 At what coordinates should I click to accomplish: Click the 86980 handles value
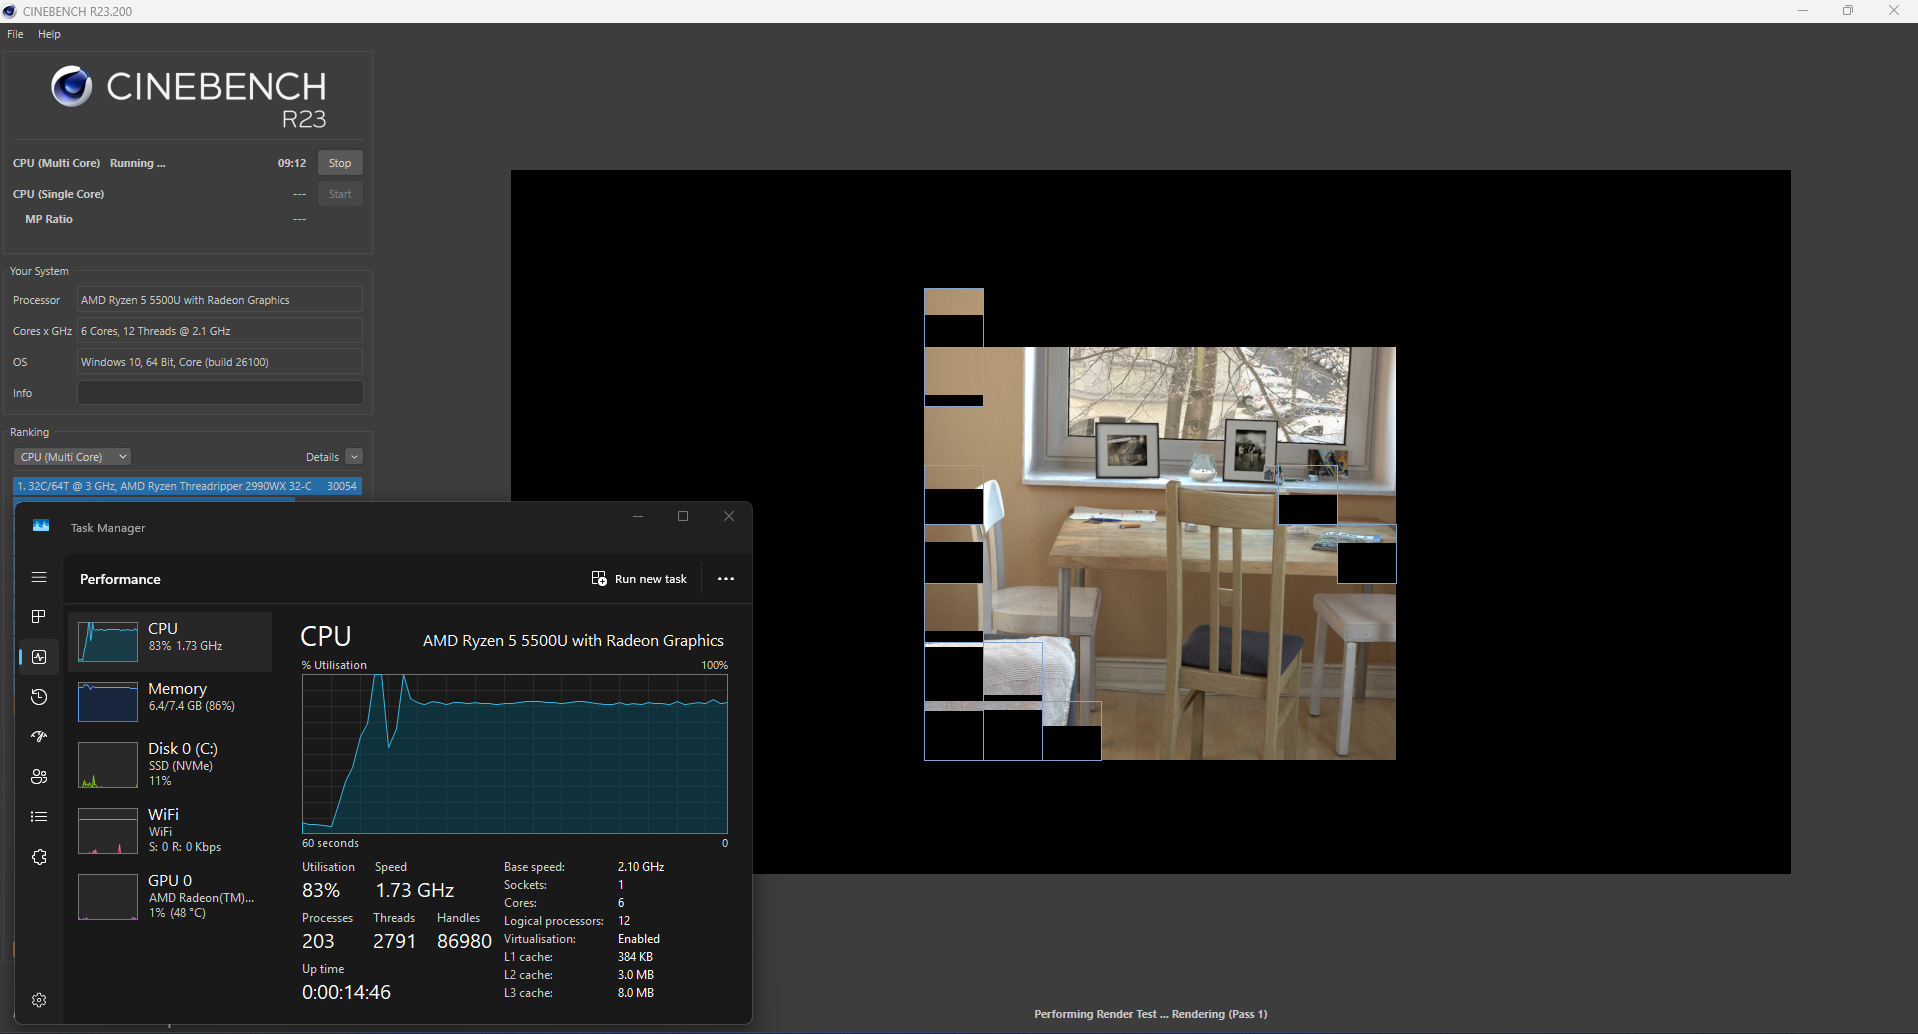point(464,941)
